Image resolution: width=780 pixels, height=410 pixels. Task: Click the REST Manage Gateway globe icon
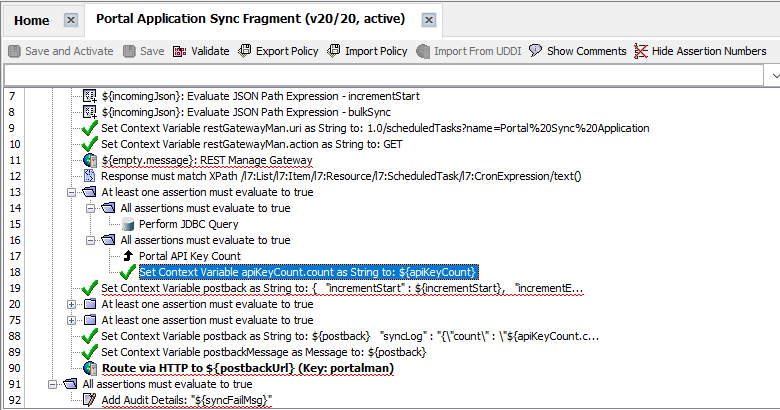[90, 160]
